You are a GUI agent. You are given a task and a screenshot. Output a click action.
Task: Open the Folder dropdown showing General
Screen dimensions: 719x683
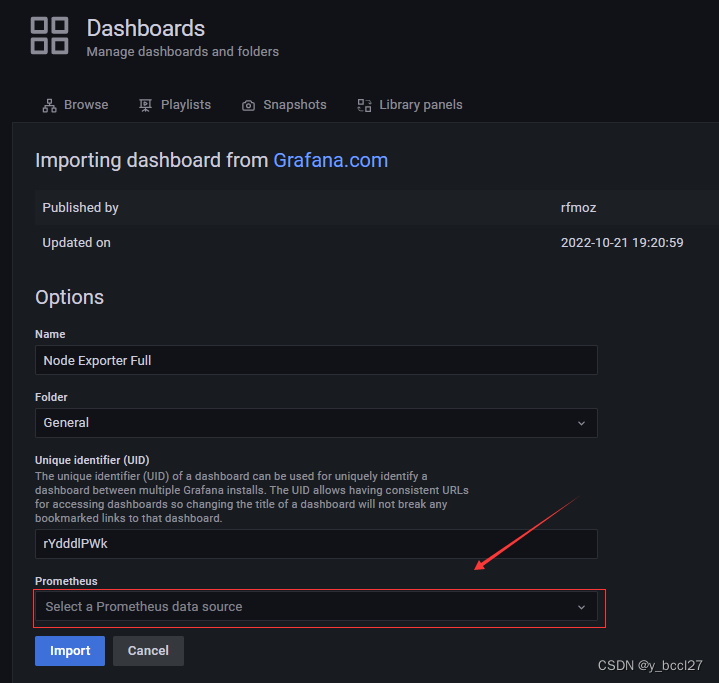pyautogui.click(x=316, y=423)
